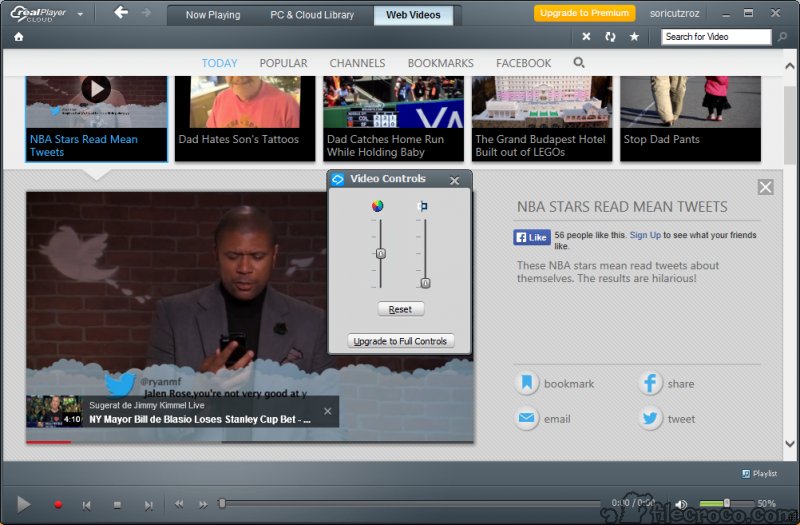The height and width of the screenshot is (525, 800).
Task: Click the Reset button
Action: (x=401, y=309)
